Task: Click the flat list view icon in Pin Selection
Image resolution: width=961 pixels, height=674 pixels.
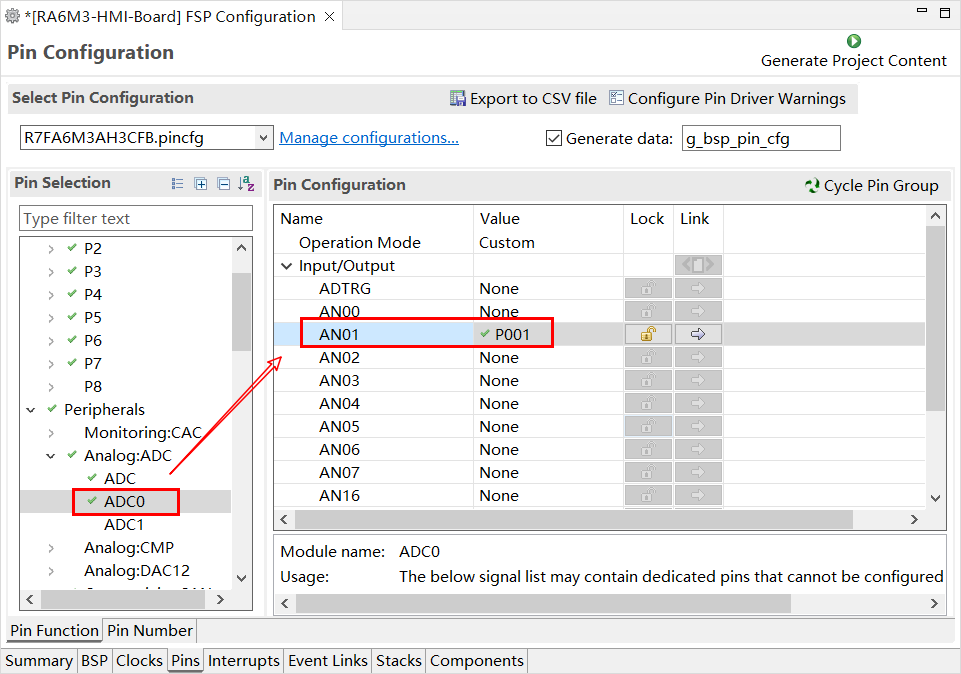Action: [x=178, y=184]
